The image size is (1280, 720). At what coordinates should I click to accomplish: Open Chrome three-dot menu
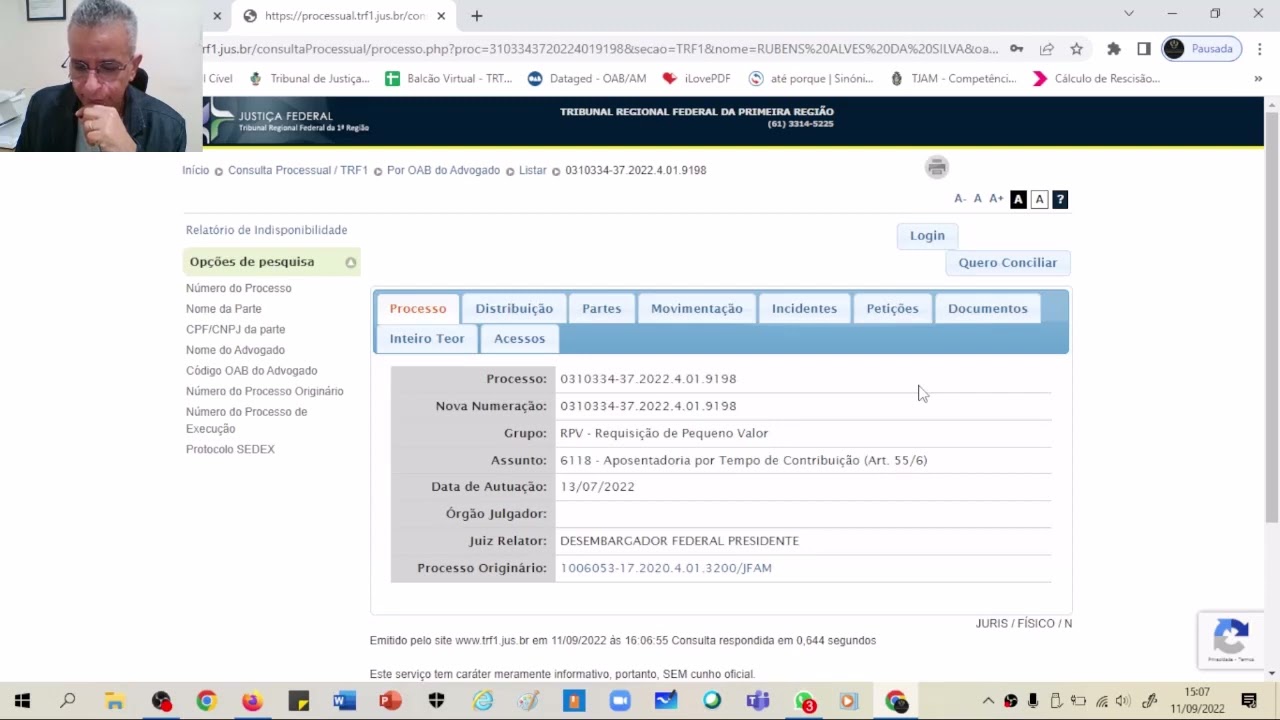pos(1260,49)
